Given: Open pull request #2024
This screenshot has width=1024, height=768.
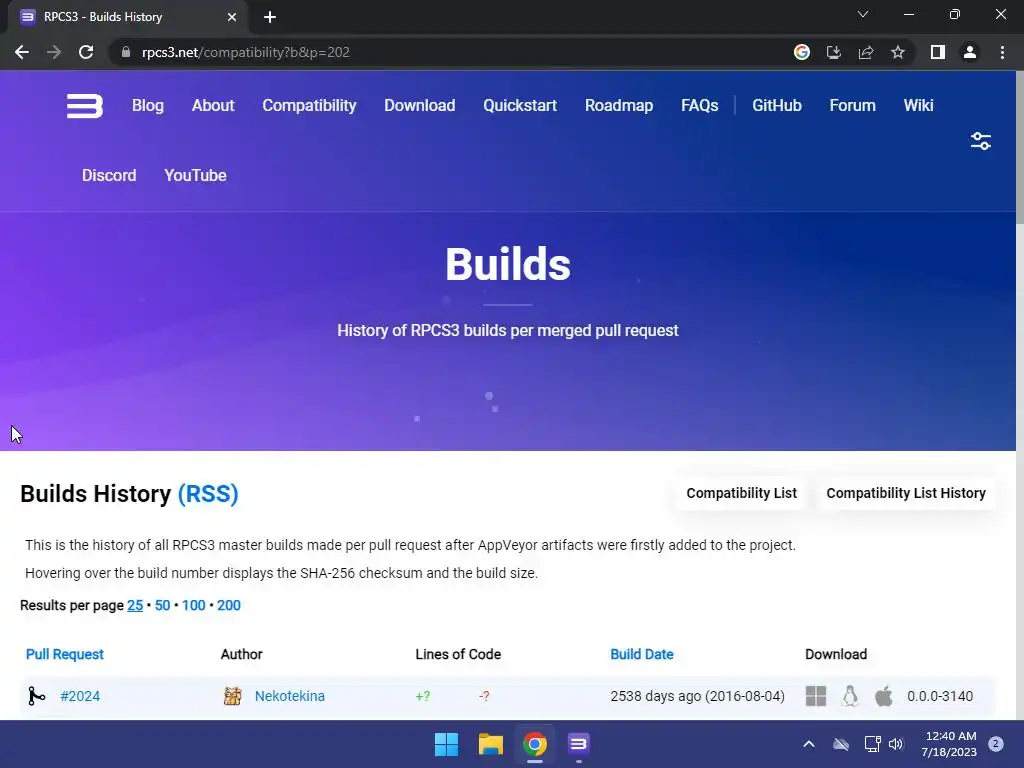Looking at the screenshot, I should click(80, 696).
